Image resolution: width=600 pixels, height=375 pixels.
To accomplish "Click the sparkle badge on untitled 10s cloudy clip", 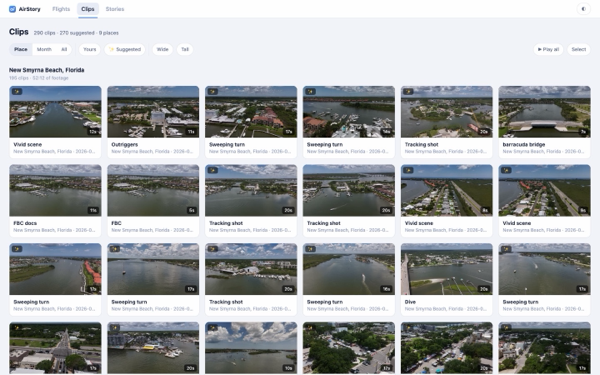I will (212, 328).
